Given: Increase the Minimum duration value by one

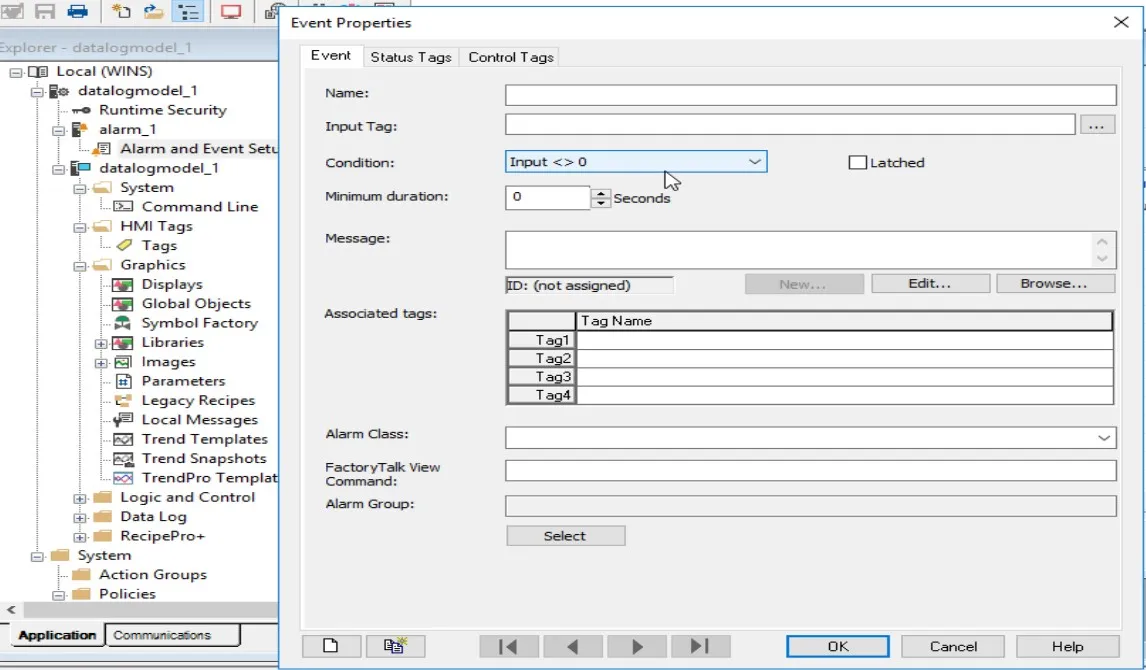Looking at the screenshot, I should tap(601, 193).
